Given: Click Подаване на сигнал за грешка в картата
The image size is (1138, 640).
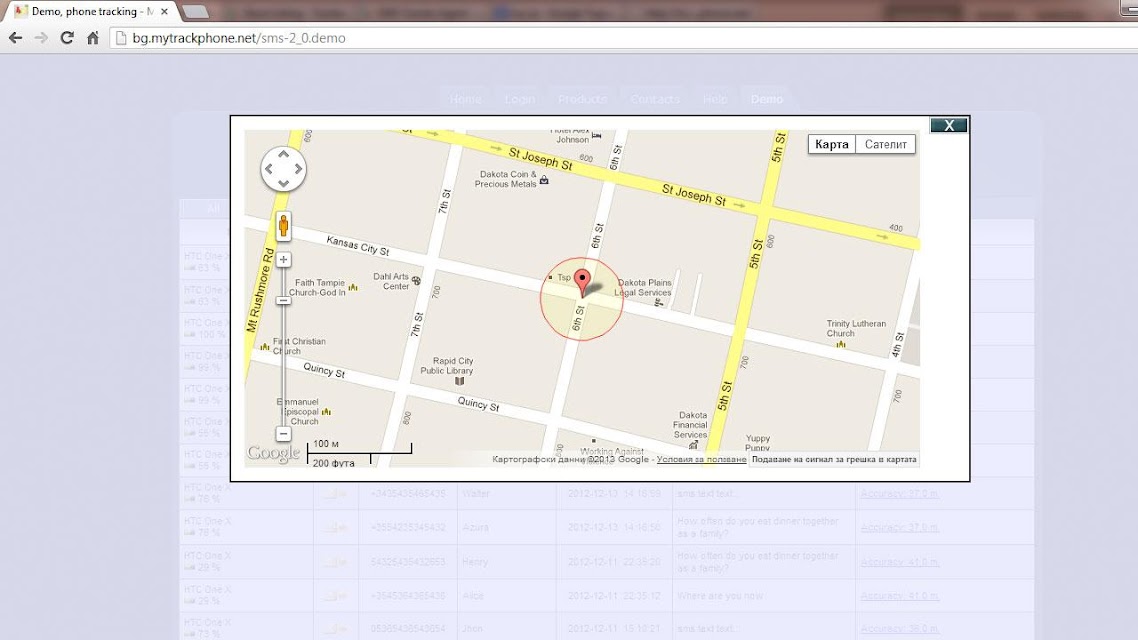Looking at the screenshot, I should (834, 459).
